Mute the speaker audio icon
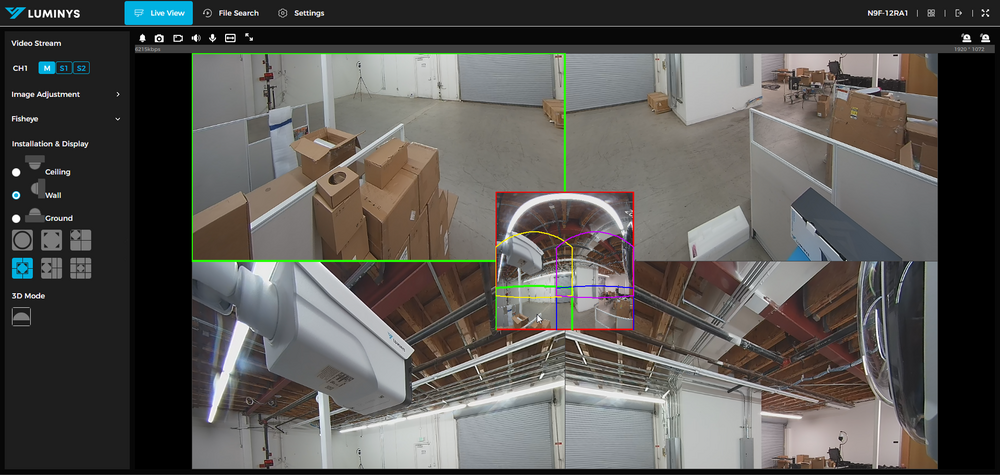The width and height of the screenshot is (1000, 475). click(195, 38)
